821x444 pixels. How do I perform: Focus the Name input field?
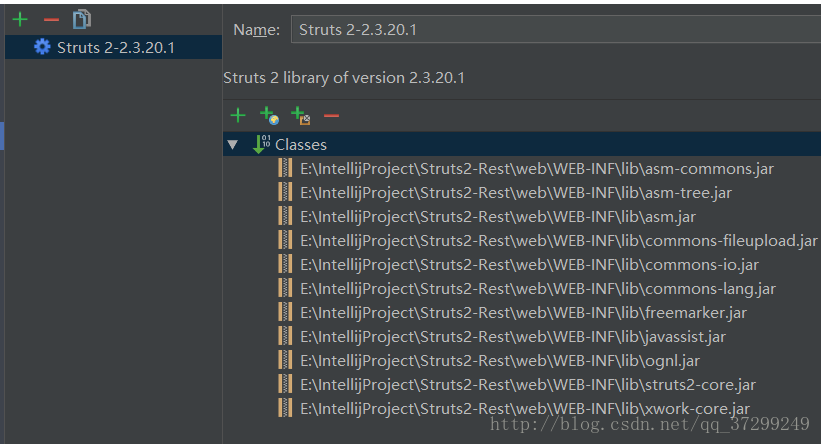556,29
